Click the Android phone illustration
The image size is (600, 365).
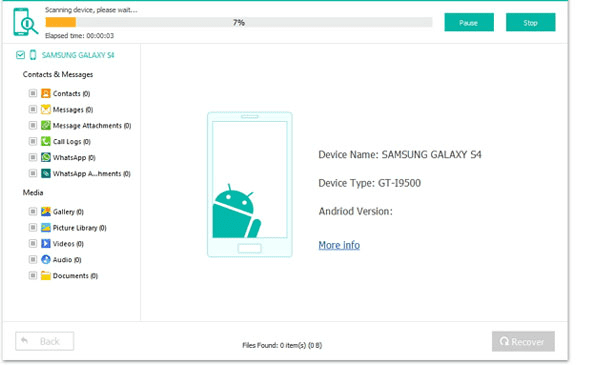[x=249, y=184]
